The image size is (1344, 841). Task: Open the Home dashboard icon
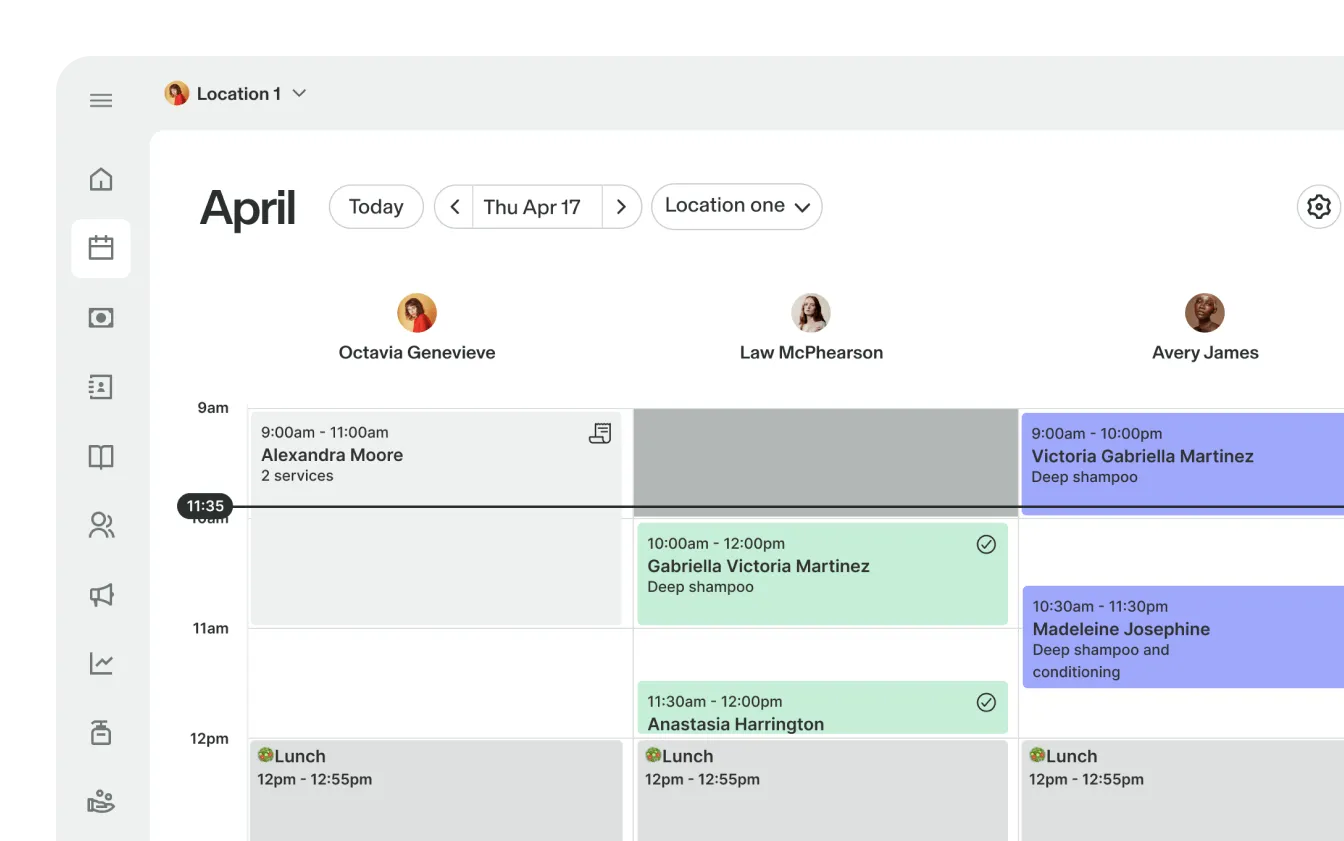(x=100, y=178)
